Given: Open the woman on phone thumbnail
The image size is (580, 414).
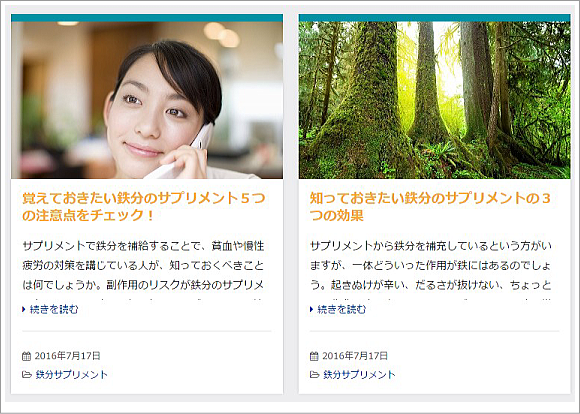Looking at the screenshot, I should coord(147,100).
